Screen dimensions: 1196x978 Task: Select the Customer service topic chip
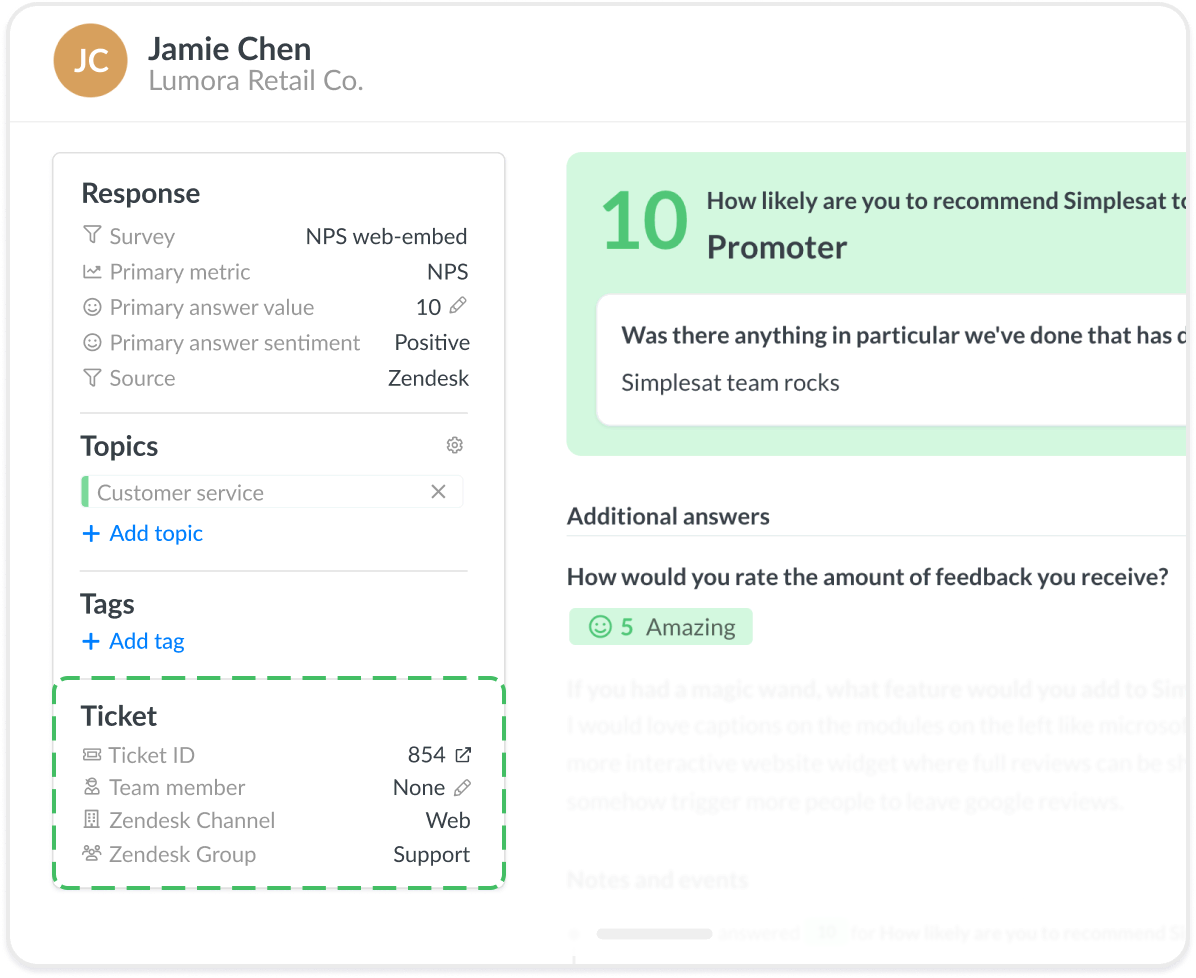point(180,492)
